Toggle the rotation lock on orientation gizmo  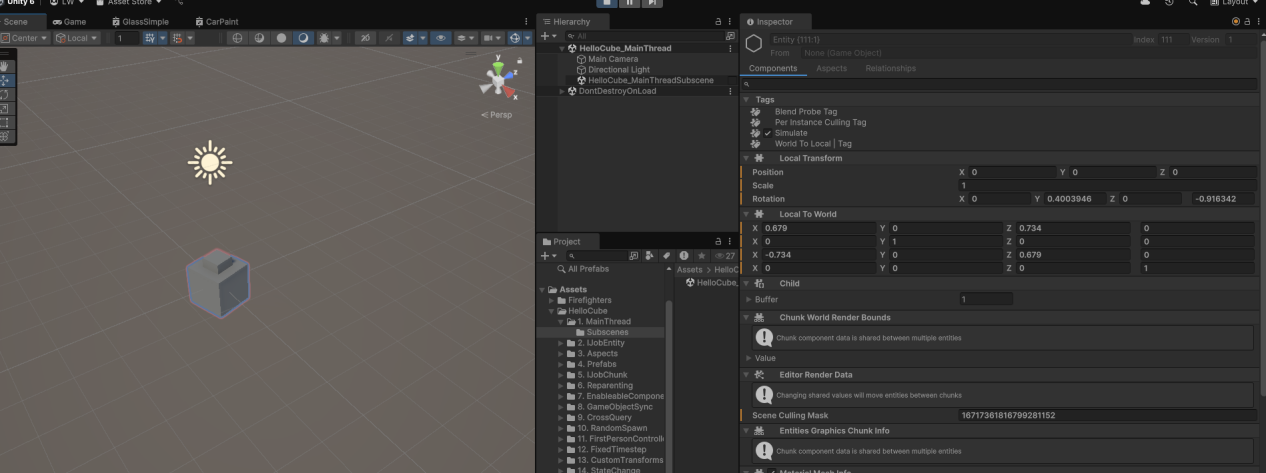click(520, 63)
